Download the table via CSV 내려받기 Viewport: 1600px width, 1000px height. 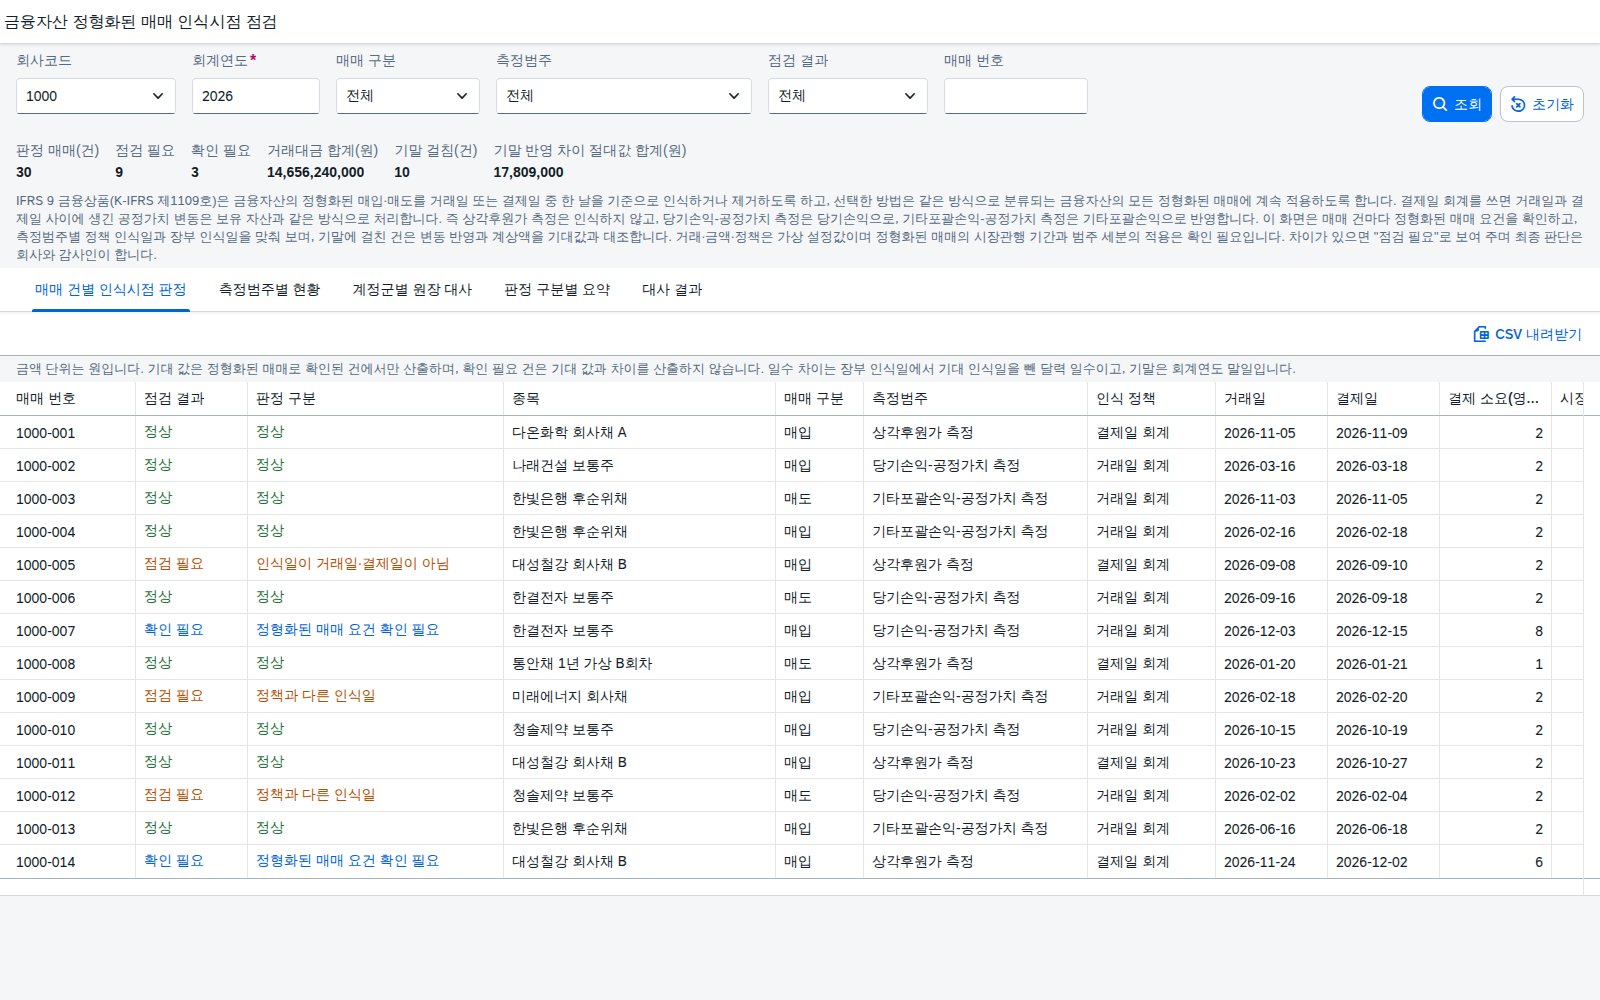coord(1527,334)
